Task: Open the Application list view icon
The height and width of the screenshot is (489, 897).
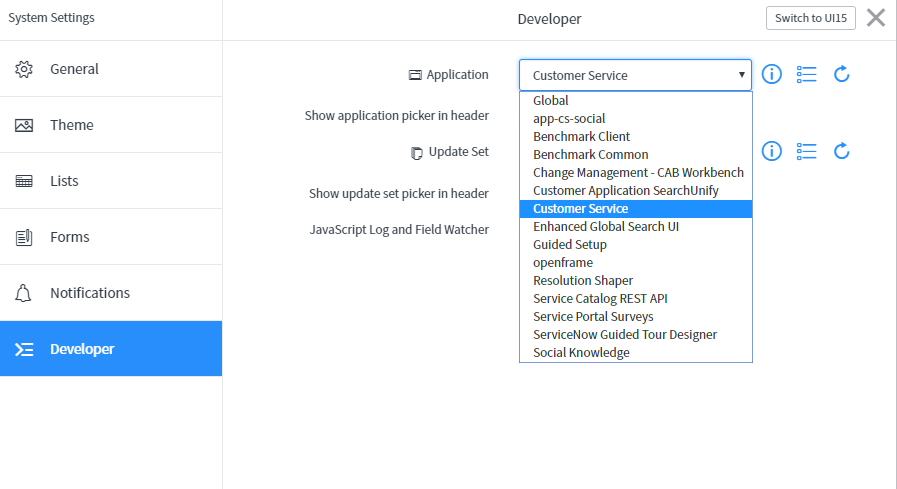Action: 807,74
